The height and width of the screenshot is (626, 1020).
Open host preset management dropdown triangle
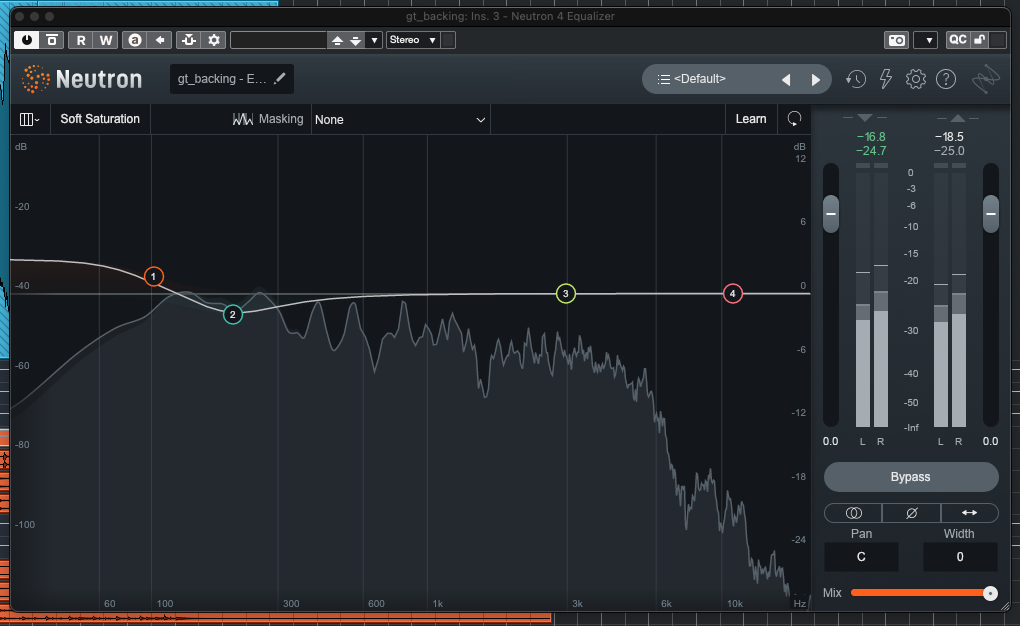(x=374, y=40)
